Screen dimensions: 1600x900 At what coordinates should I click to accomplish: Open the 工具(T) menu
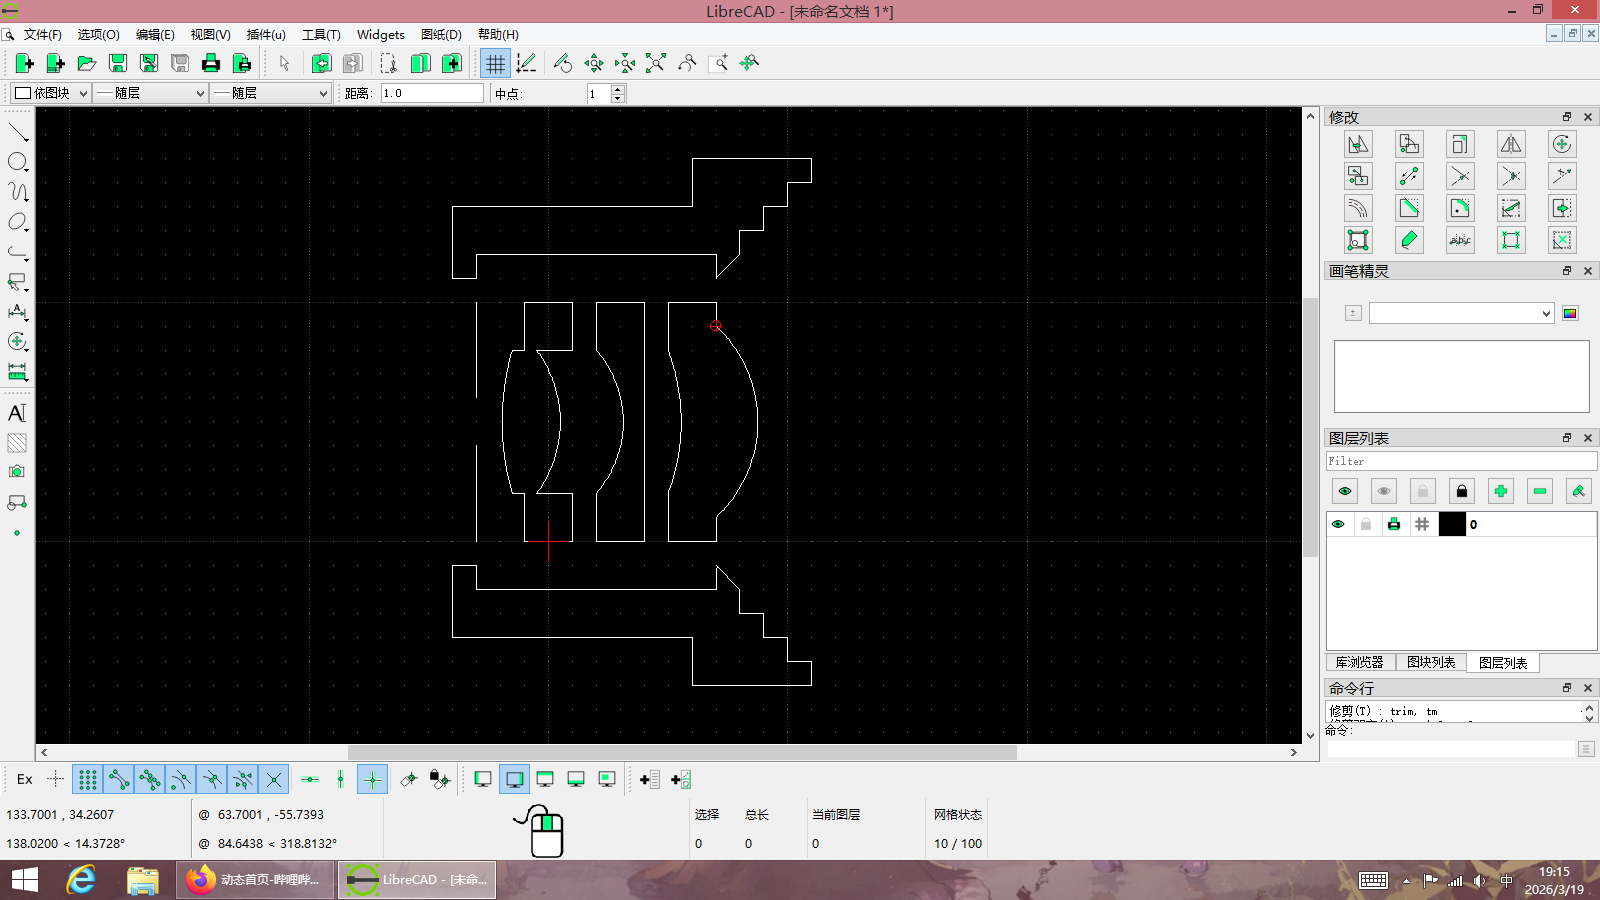coord(321,34)
